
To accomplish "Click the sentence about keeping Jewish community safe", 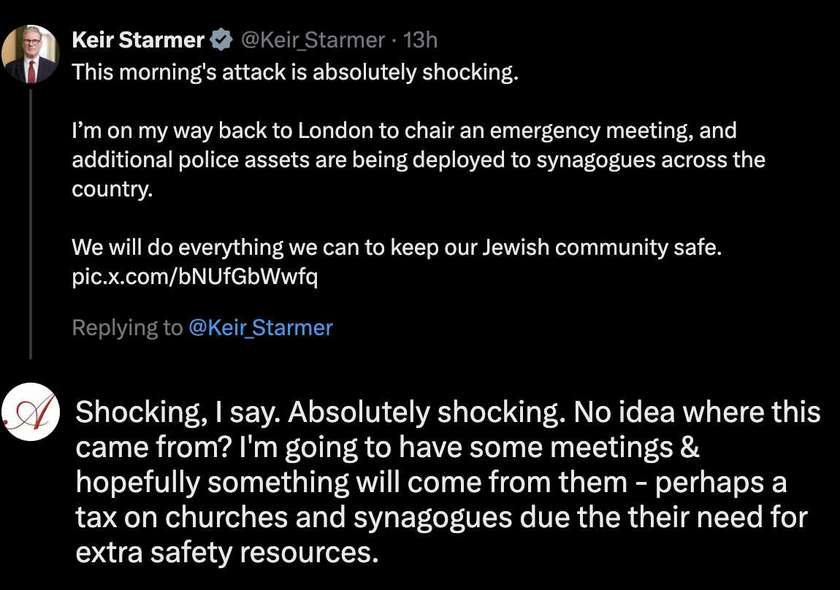I will (396, 247).
